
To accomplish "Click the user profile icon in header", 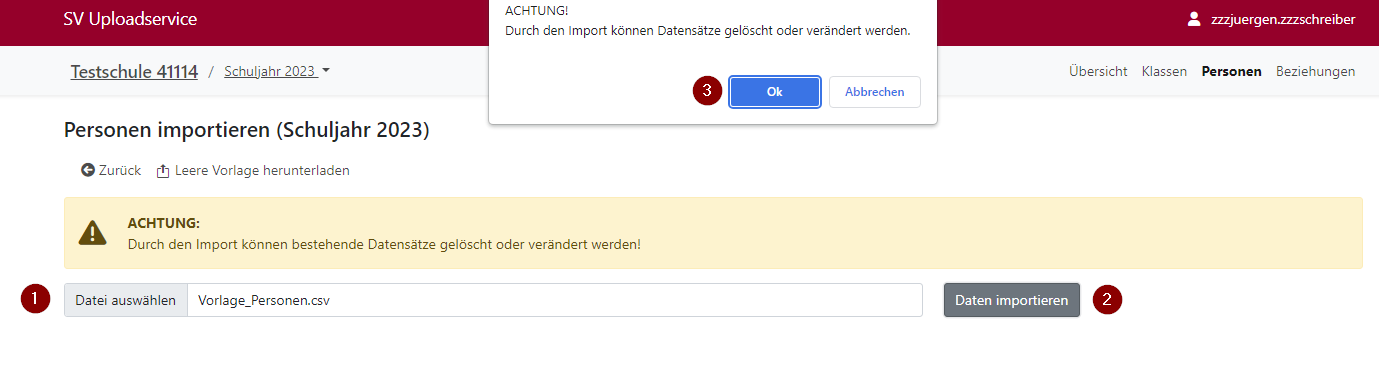I will coord(1193,19).
